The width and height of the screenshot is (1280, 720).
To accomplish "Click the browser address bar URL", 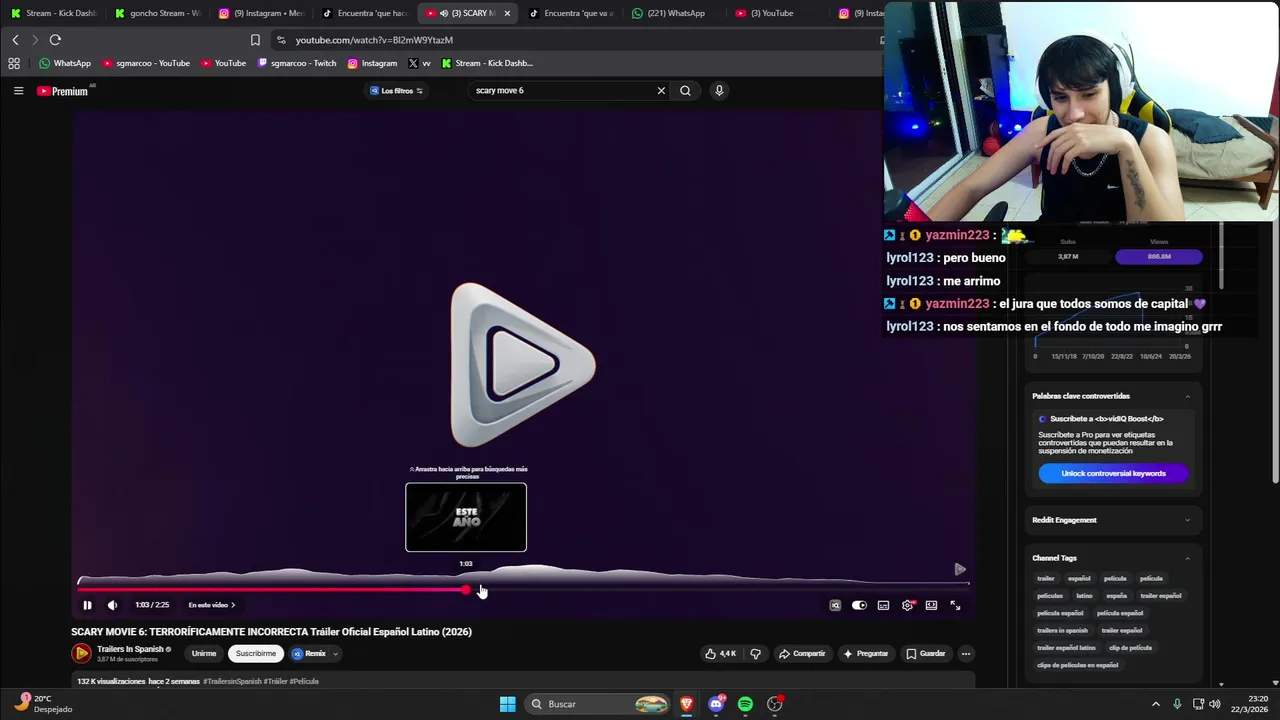I will (374, 40).
